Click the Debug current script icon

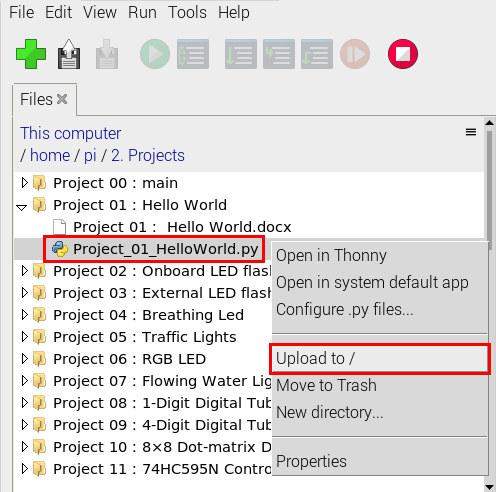pyautogui.click(x=193, y=54)
